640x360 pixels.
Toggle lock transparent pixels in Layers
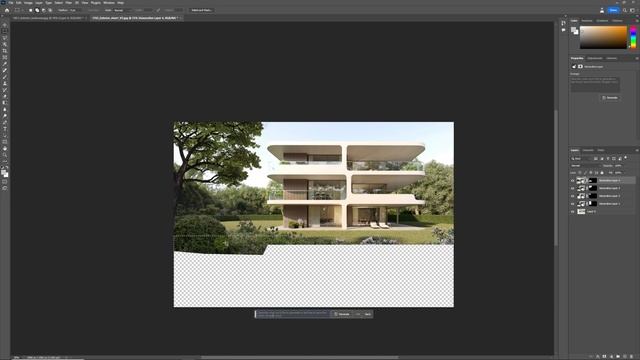click(580, 173)
